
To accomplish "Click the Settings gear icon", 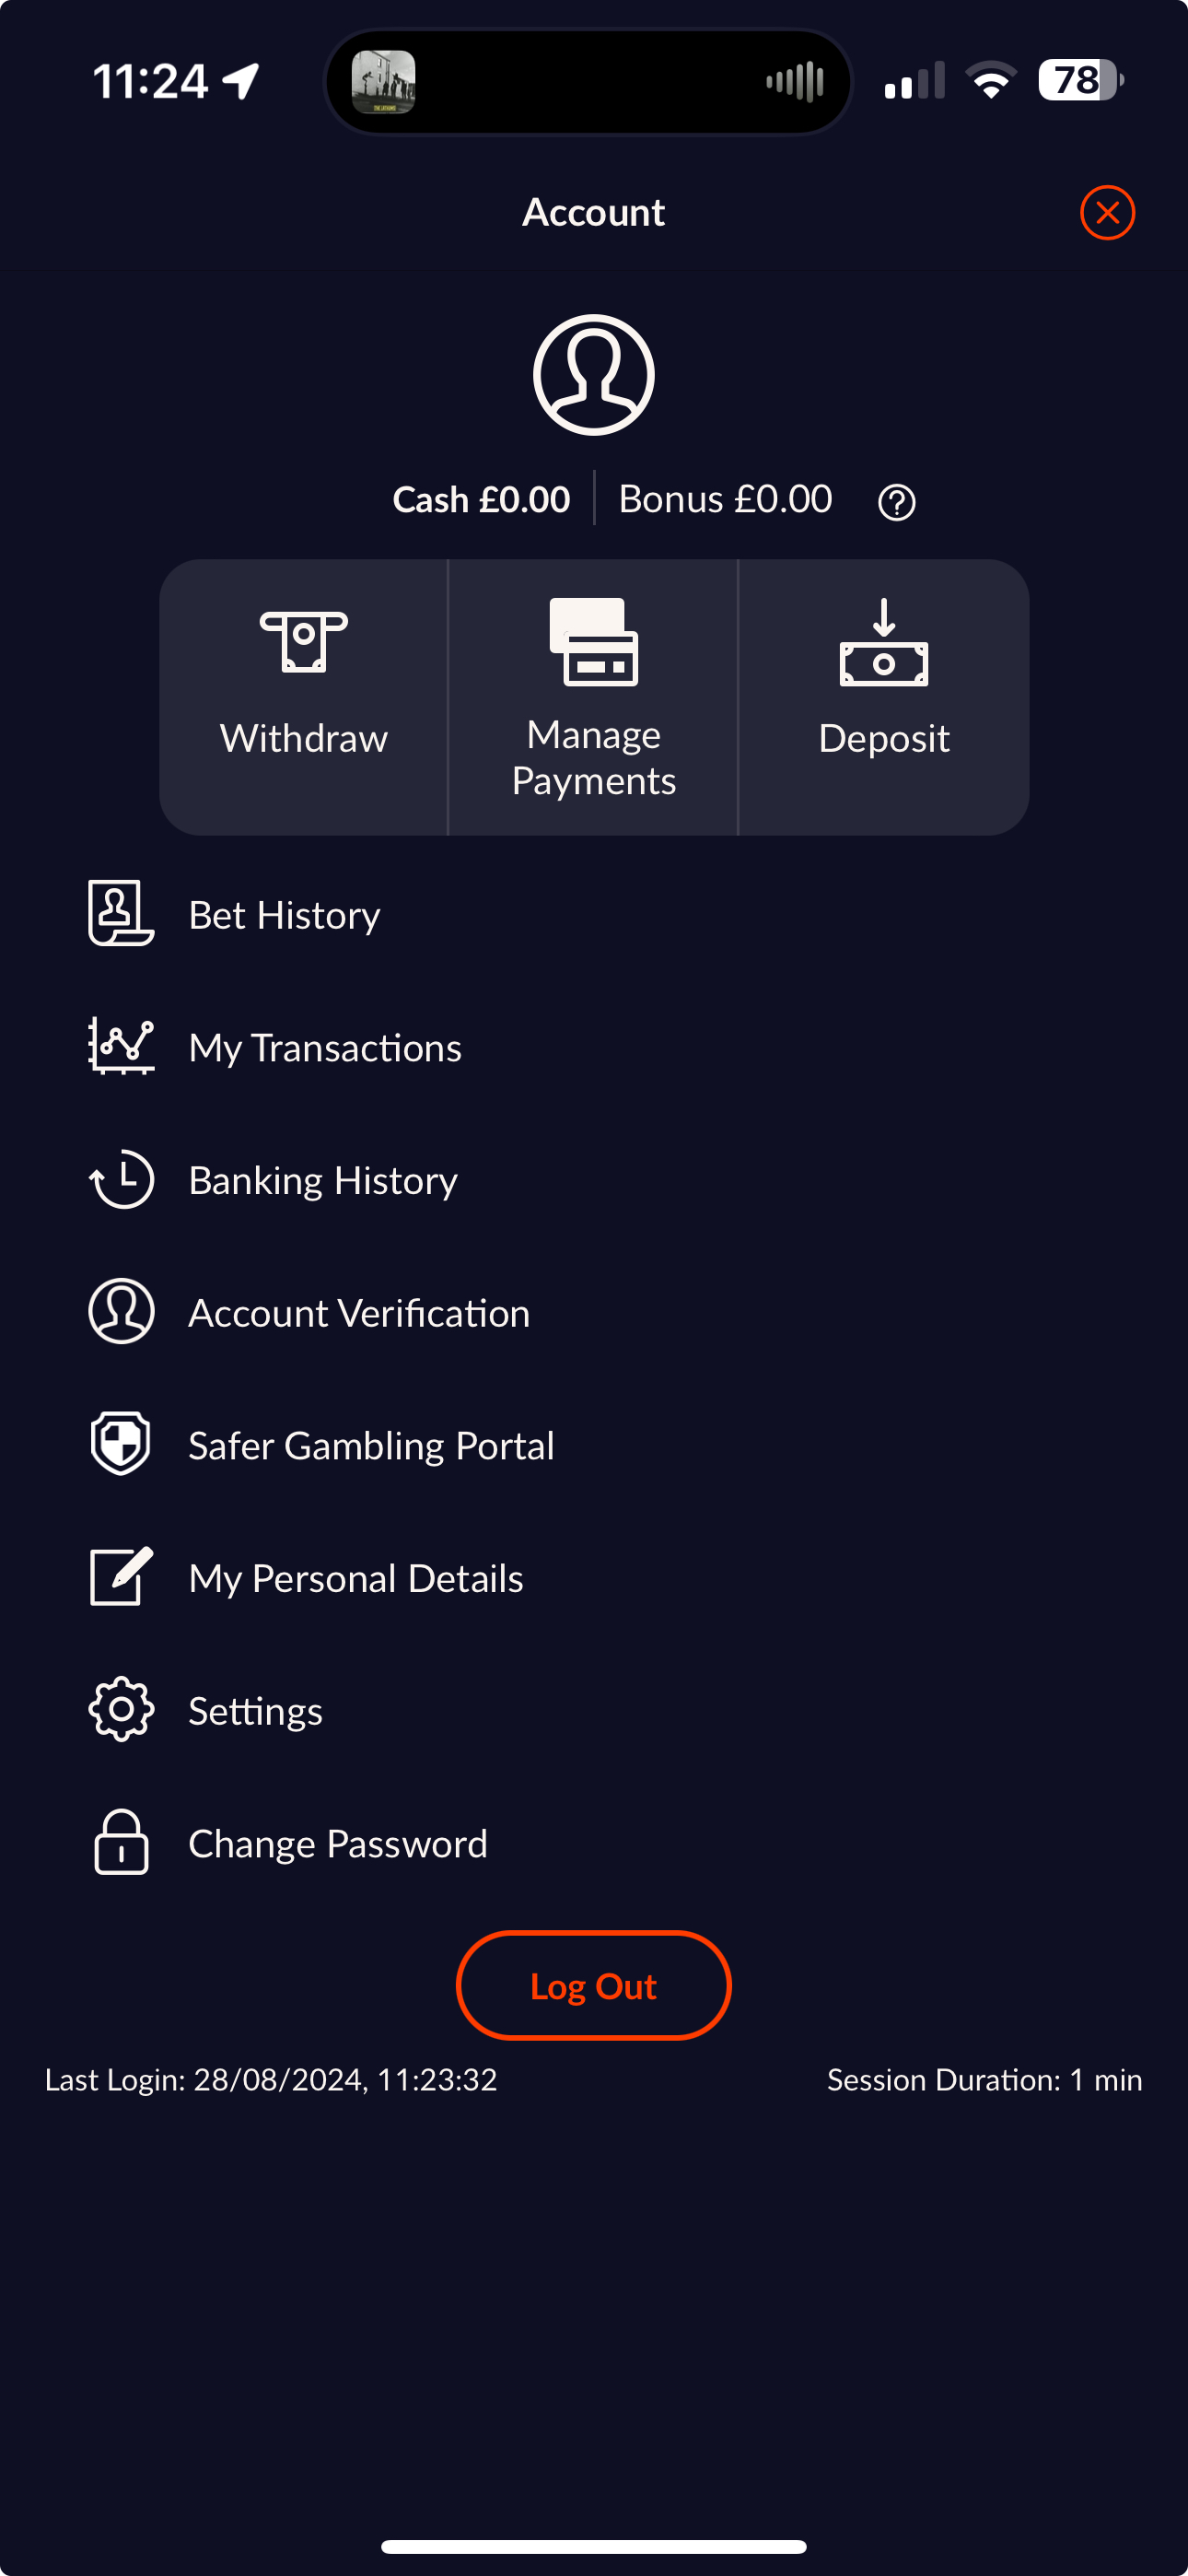I will click(121, 1709).
